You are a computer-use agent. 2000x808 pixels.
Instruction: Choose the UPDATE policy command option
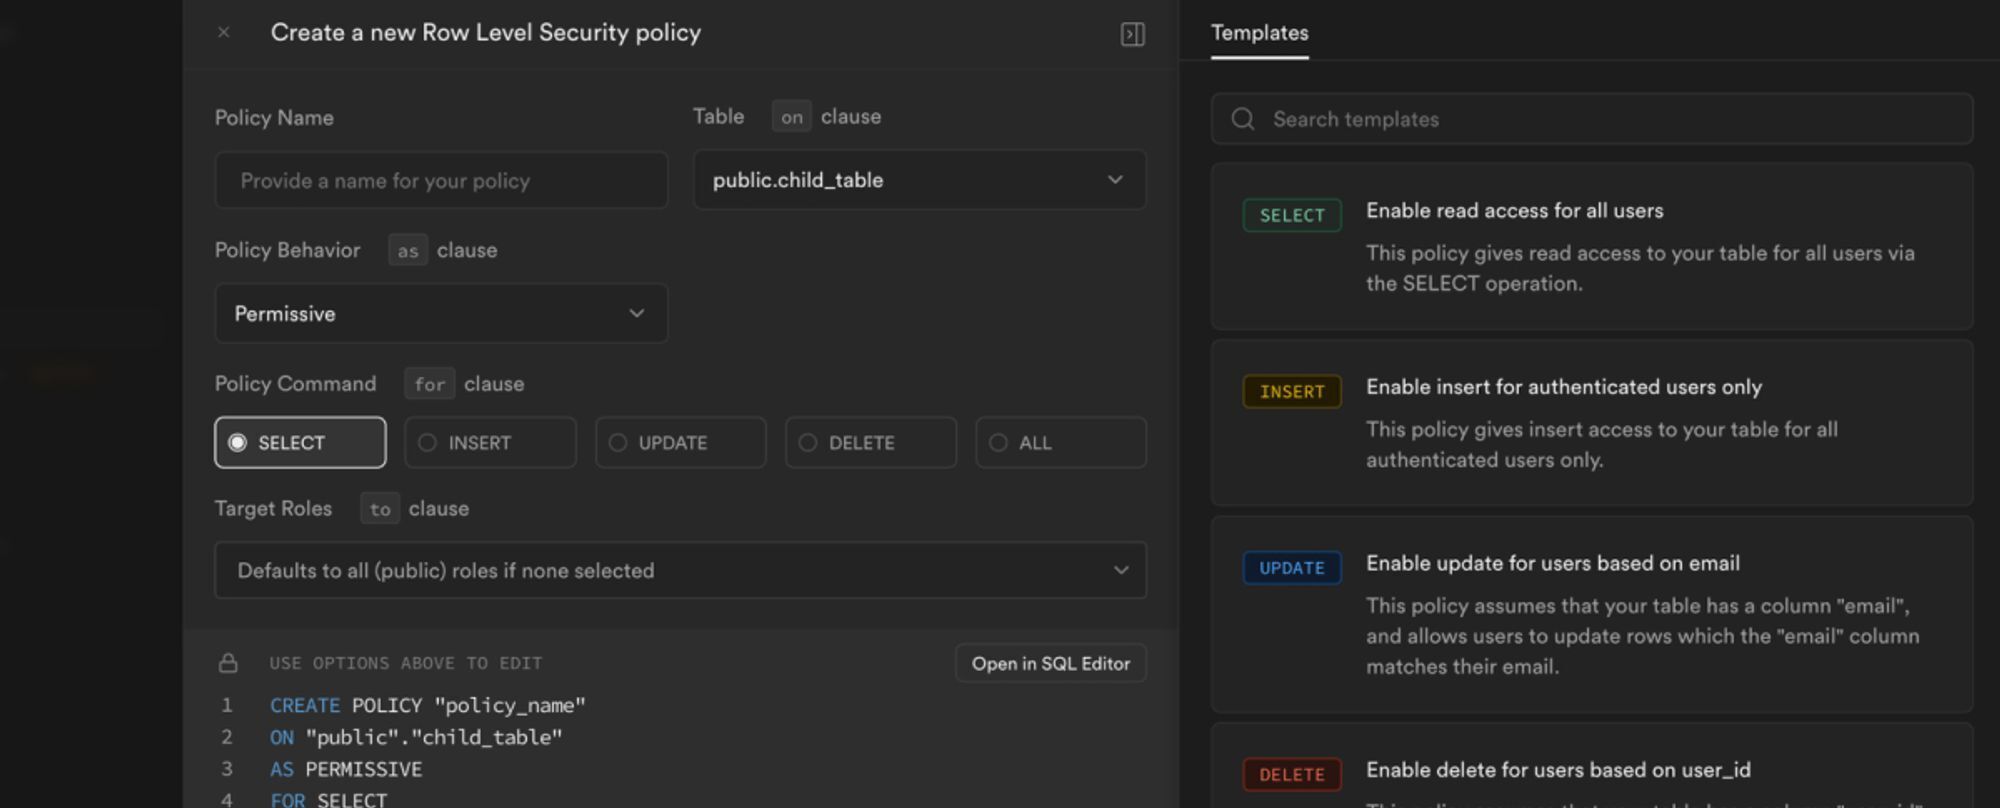pos(680,442)
